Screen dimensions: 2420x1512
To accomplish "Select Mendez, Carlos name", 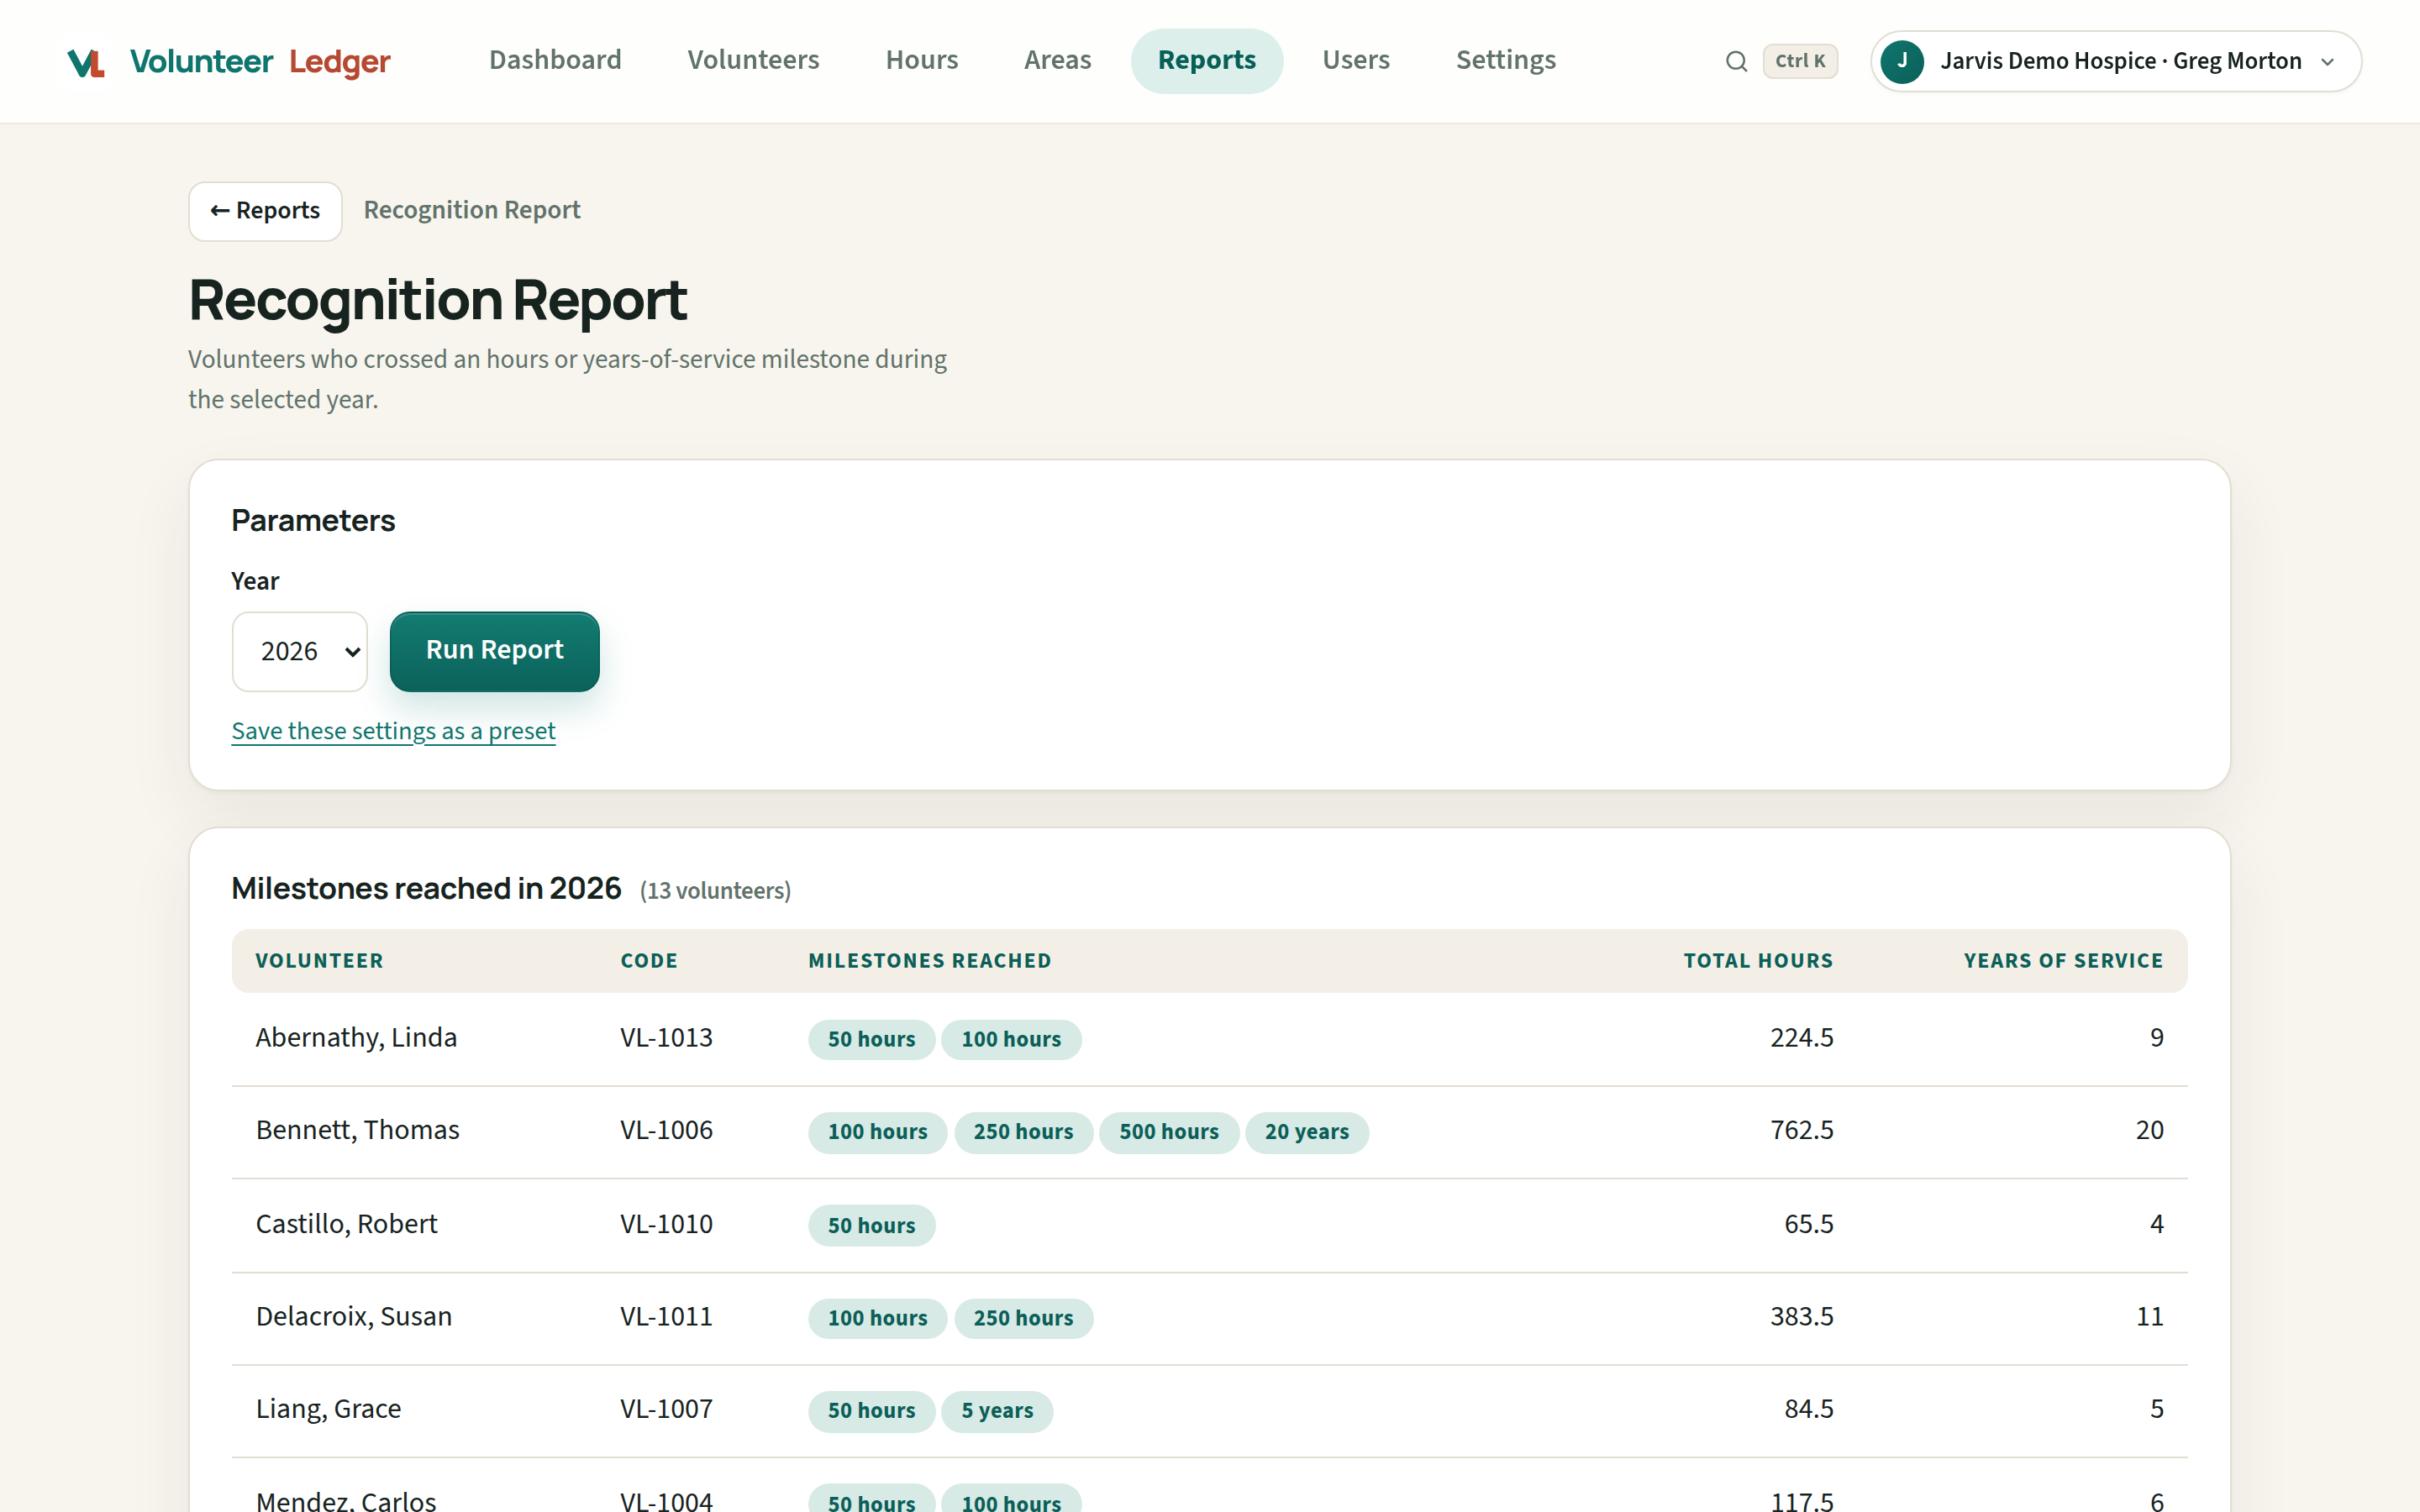I will coord(346,1500).
